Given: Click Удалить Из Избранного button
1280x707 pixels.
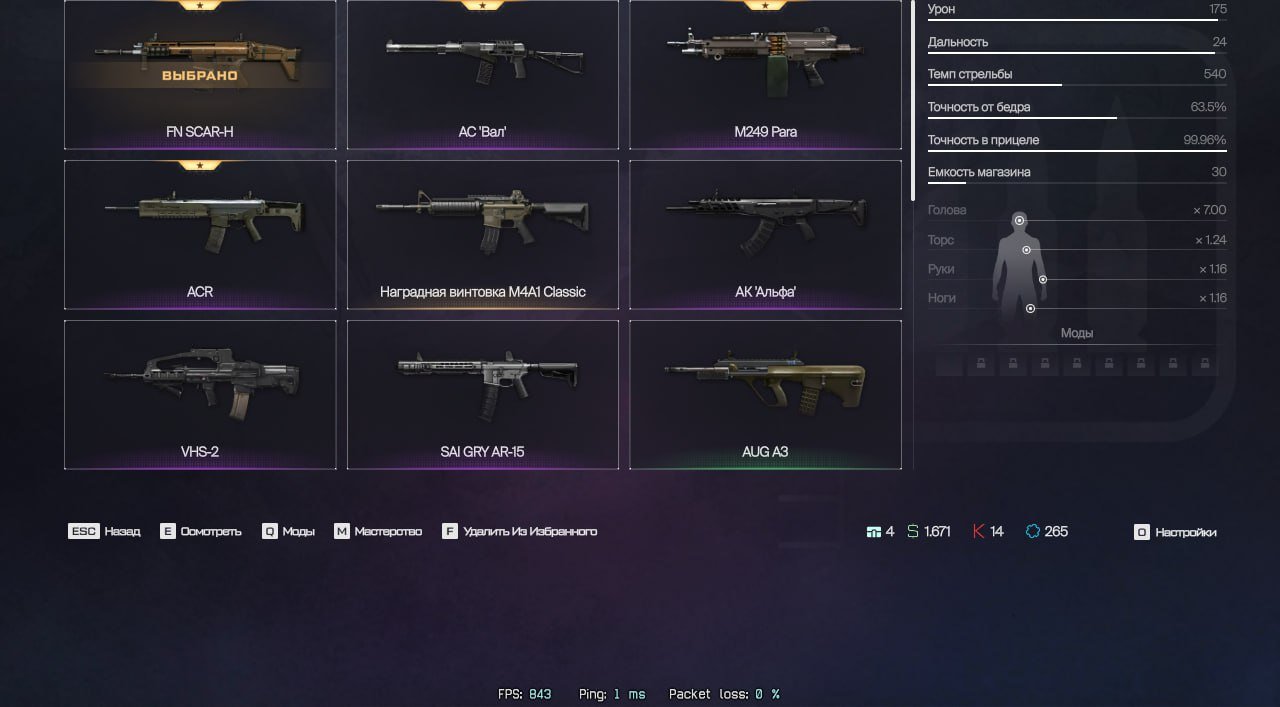Looking at the screenshot, I should tap(520, 531).
